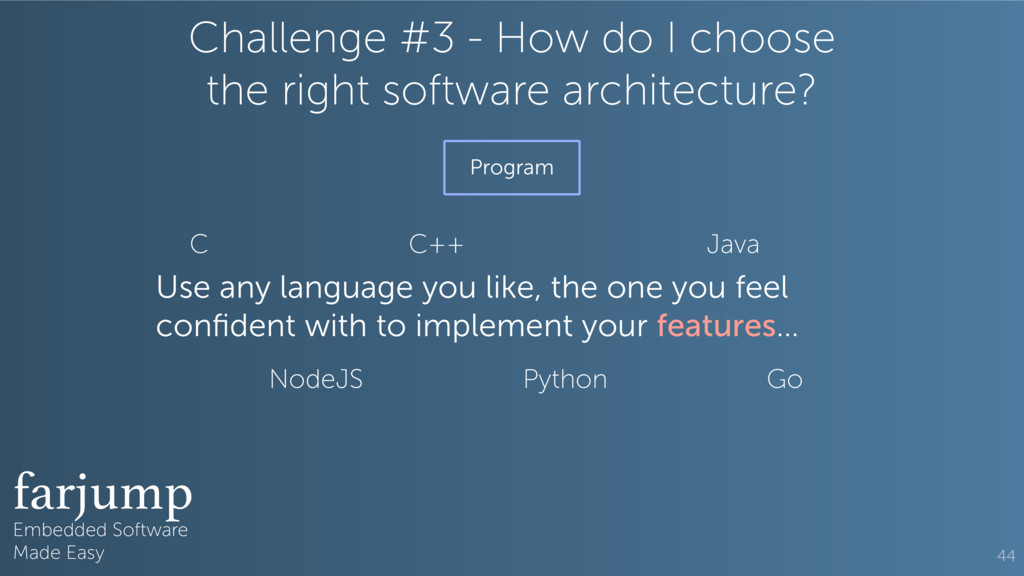Click the C++ language label
This screenshot has width=1024, height=576.
point(436,244)
